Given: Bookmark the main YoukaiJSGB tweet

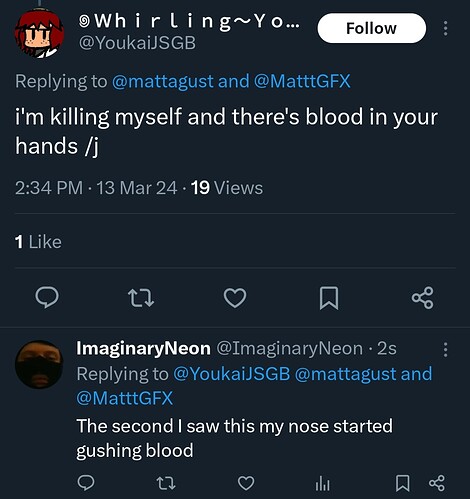Looking at the screenshot, I should (329, 298).
